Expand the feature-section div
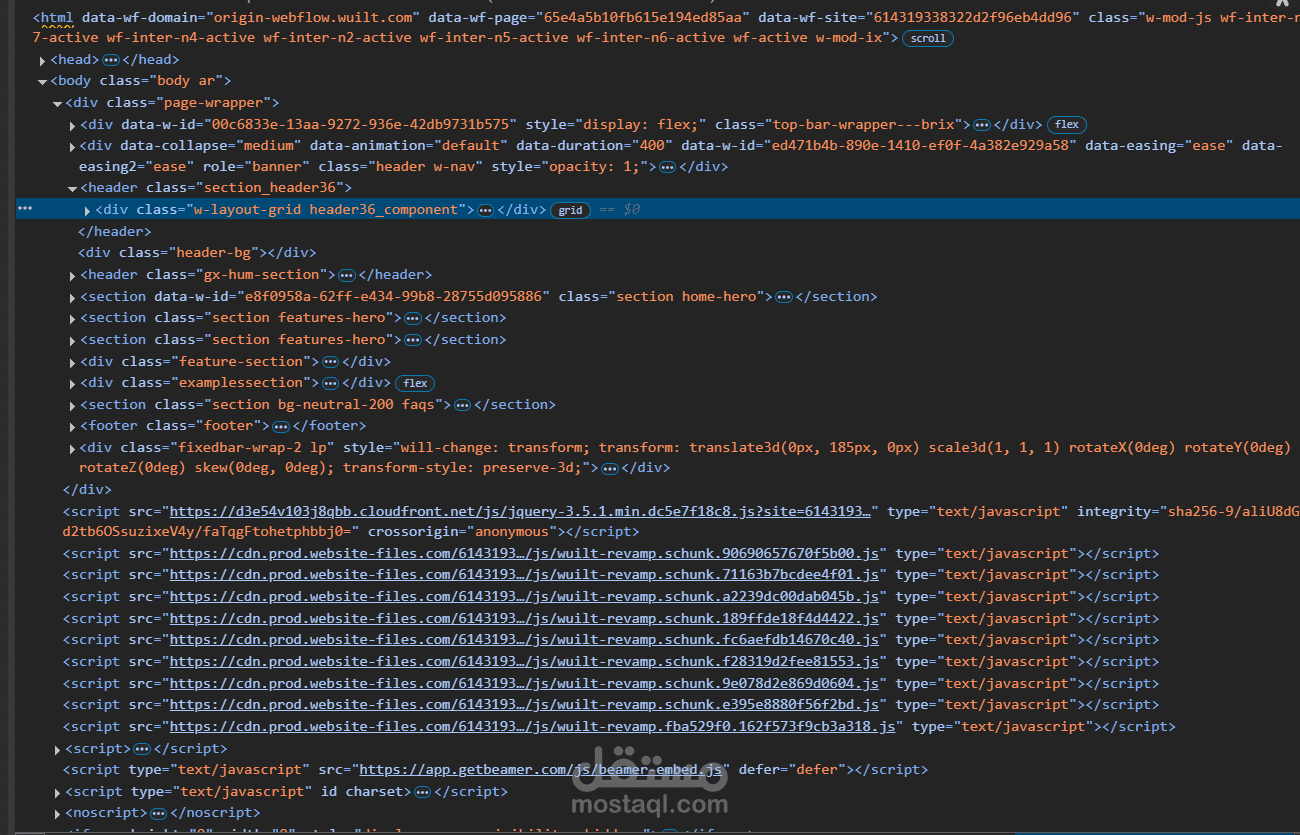The height and width of the screenshot is (835, 1300). (x=73, y=362)
